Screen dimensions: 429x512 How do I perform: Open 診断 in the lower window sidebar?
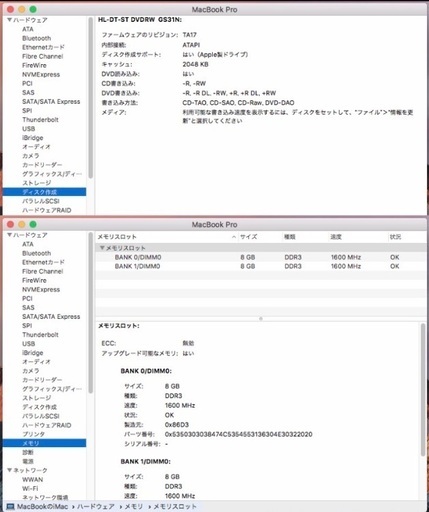click(x=28, y=452)
